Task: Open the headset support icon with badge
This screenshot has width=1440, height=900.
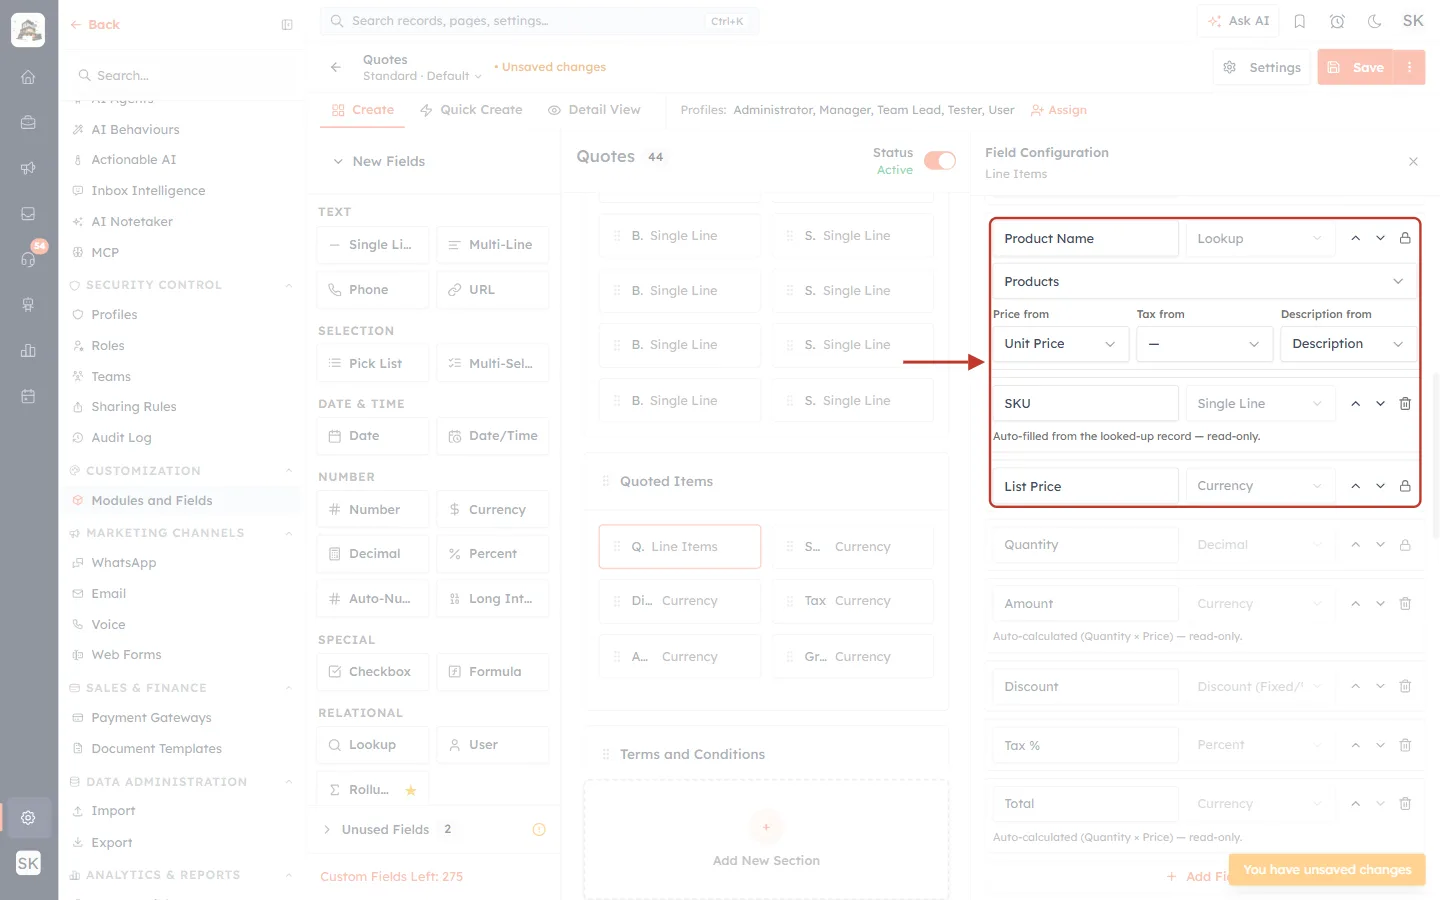Action: [28, 259]
